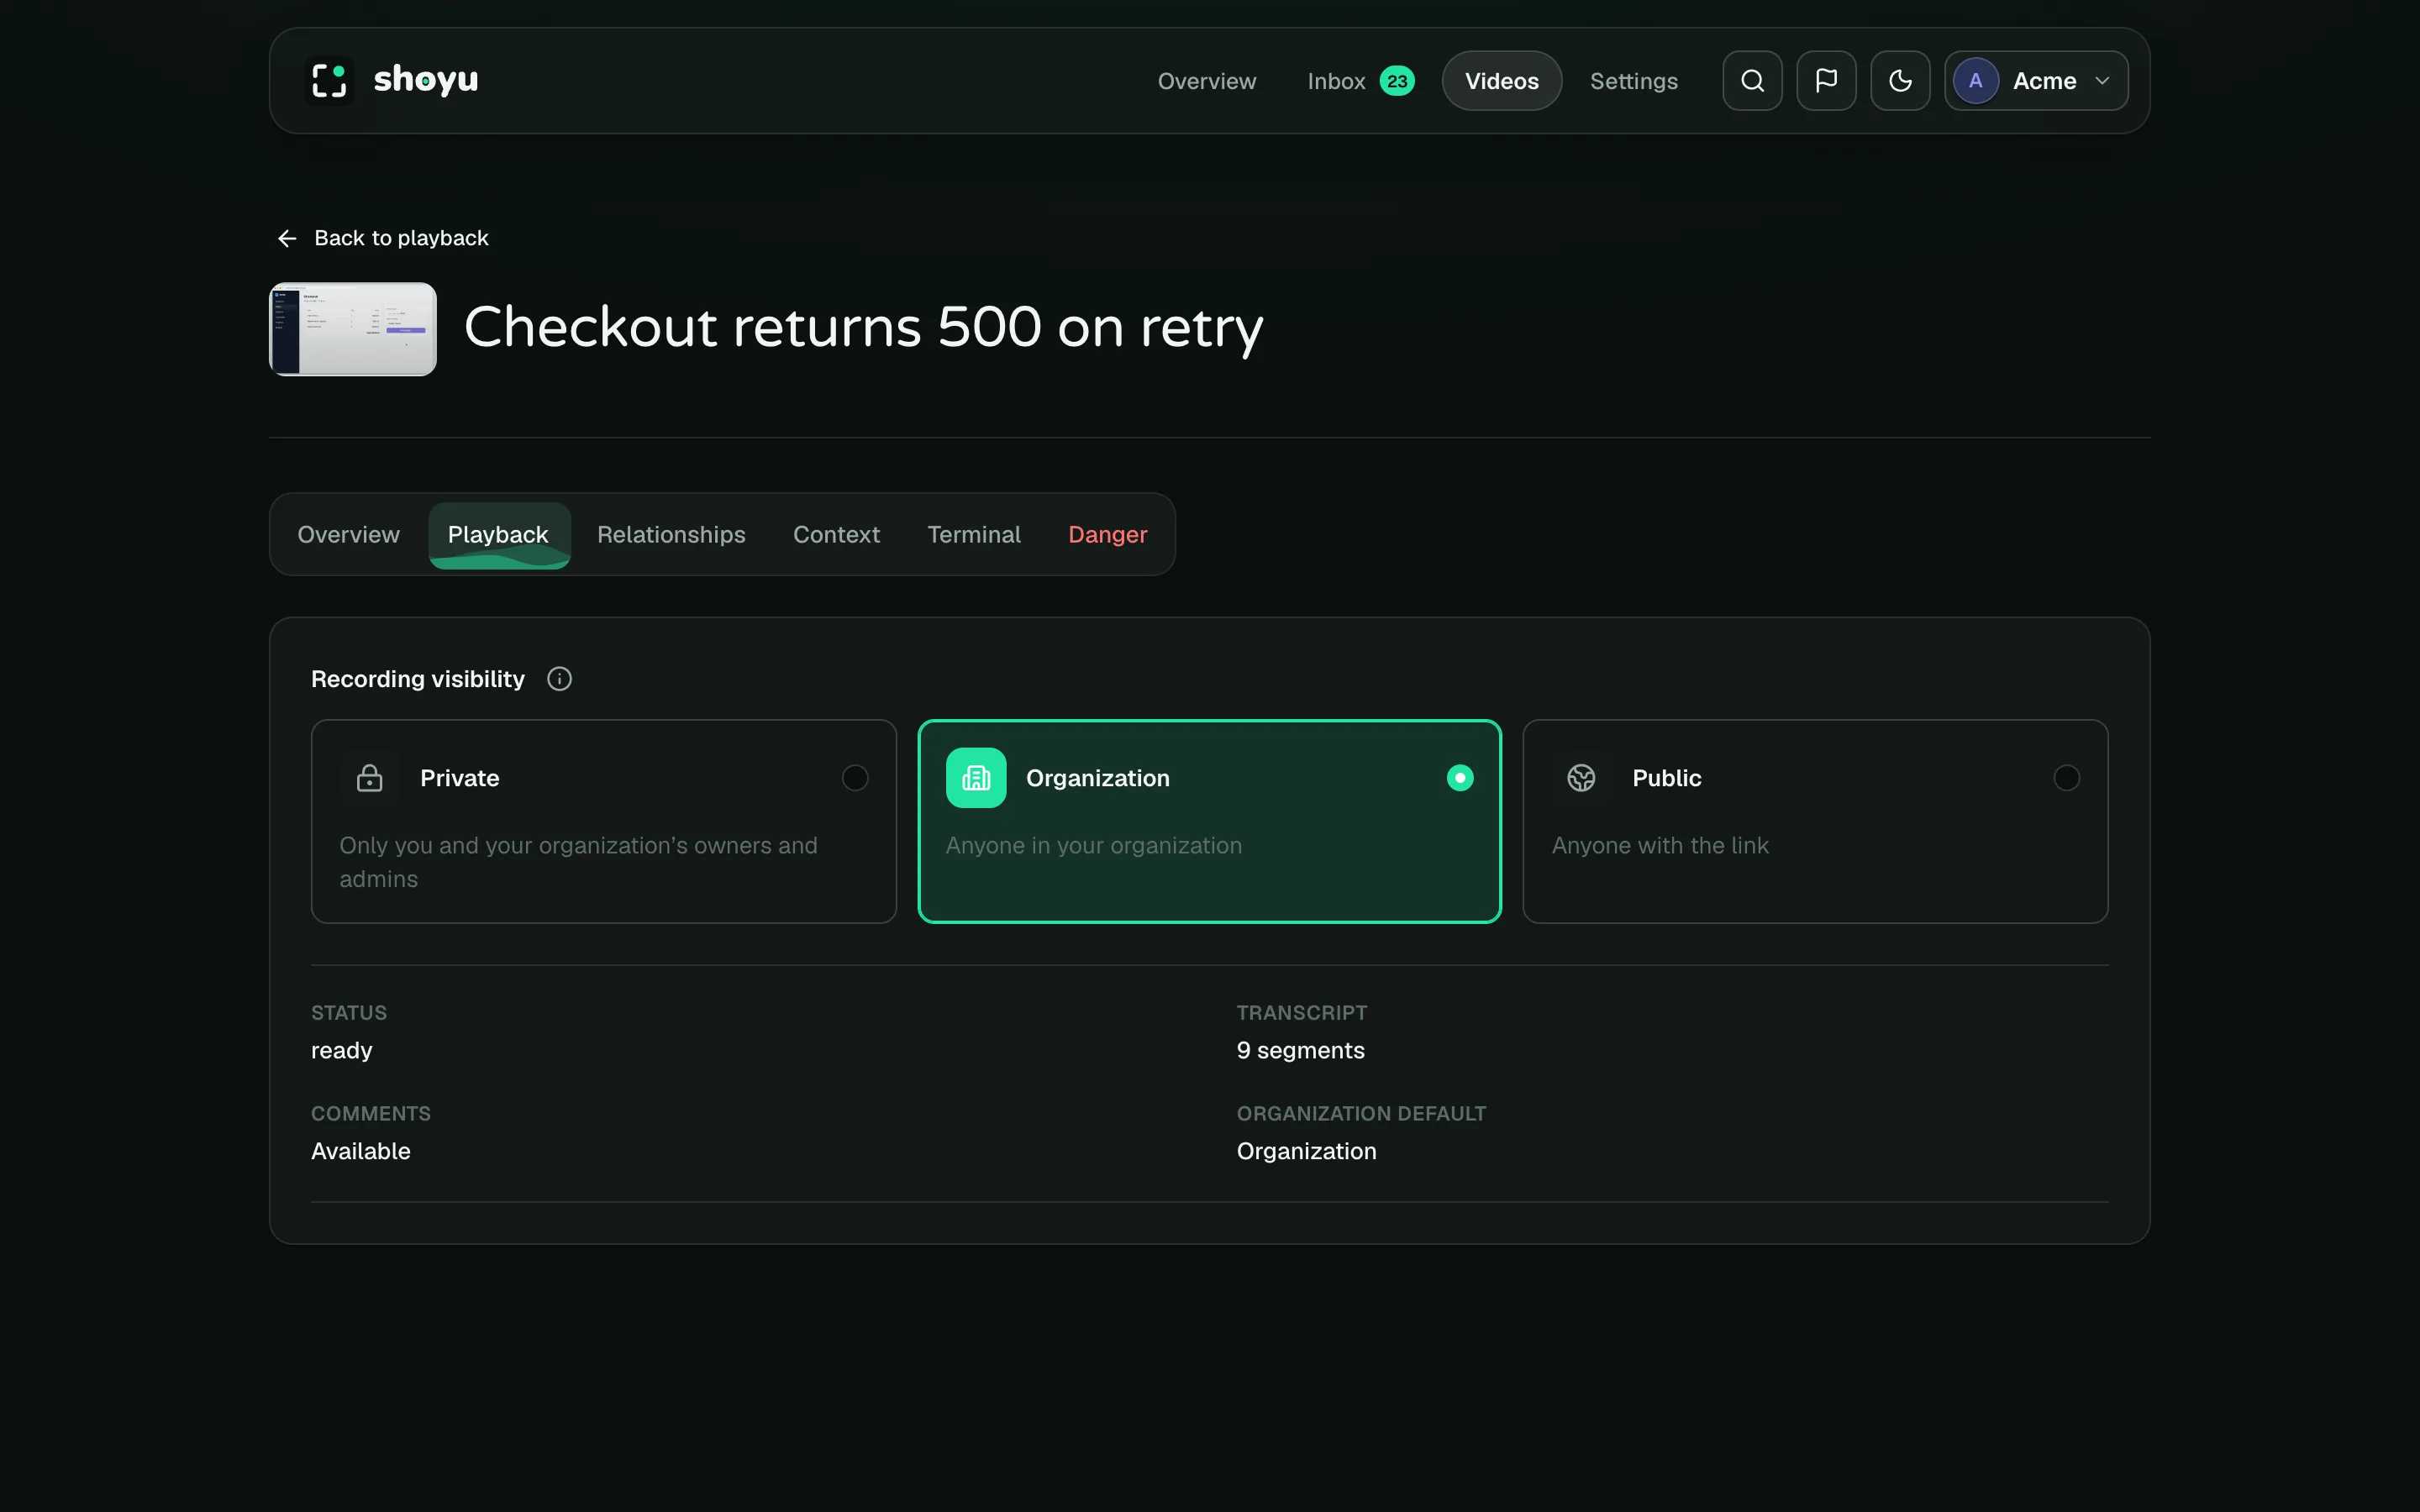Click the Inbox badge showing 23

1397,81
